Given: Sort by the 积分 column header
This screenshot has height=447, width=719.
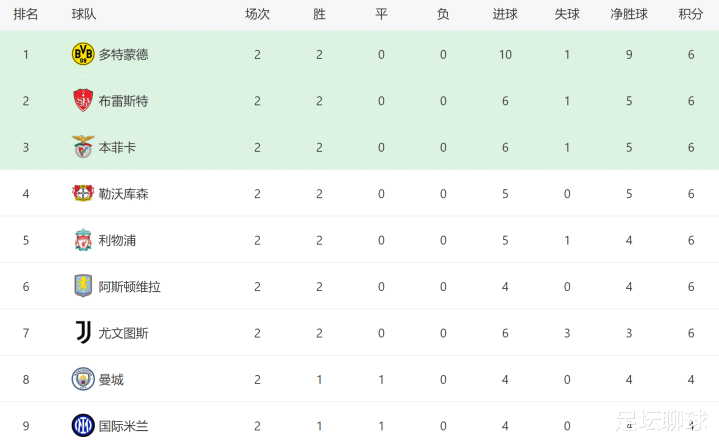Looking at the screenshot, I should (x=690, y=15).
